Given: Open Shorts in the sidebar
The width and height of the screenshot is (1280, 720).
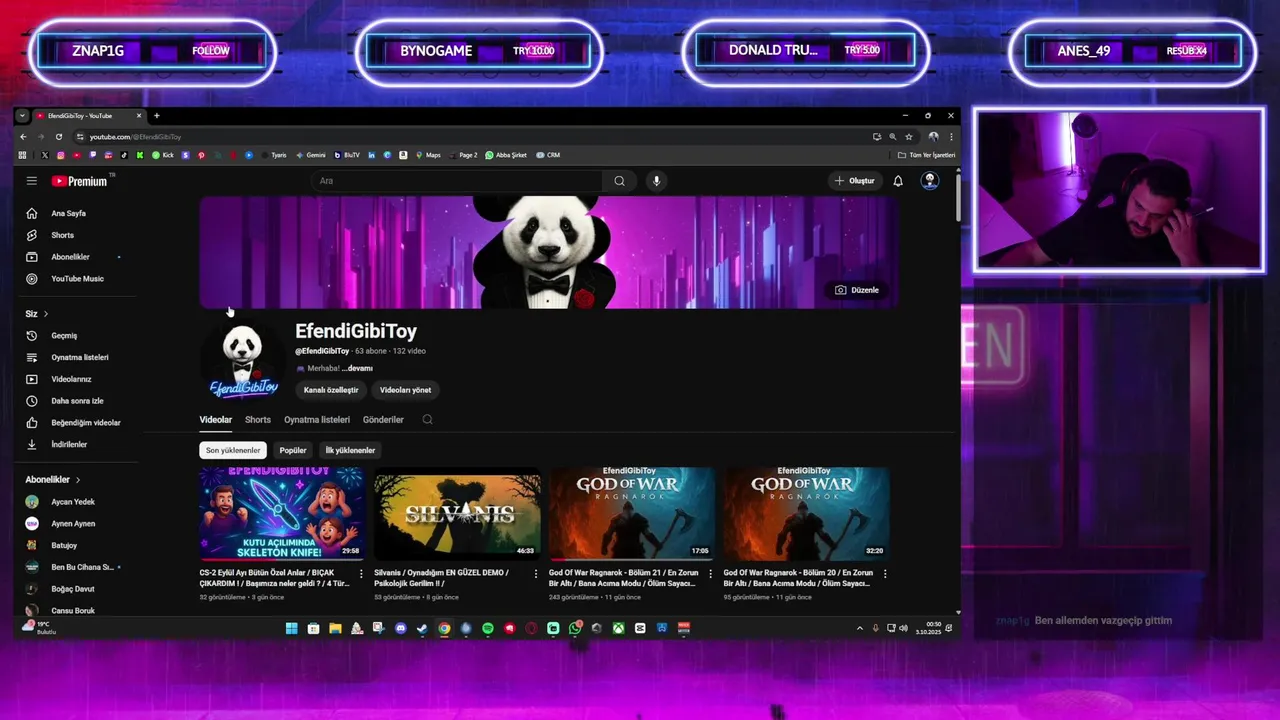Looking at the screenshot, I should [62, 235].
